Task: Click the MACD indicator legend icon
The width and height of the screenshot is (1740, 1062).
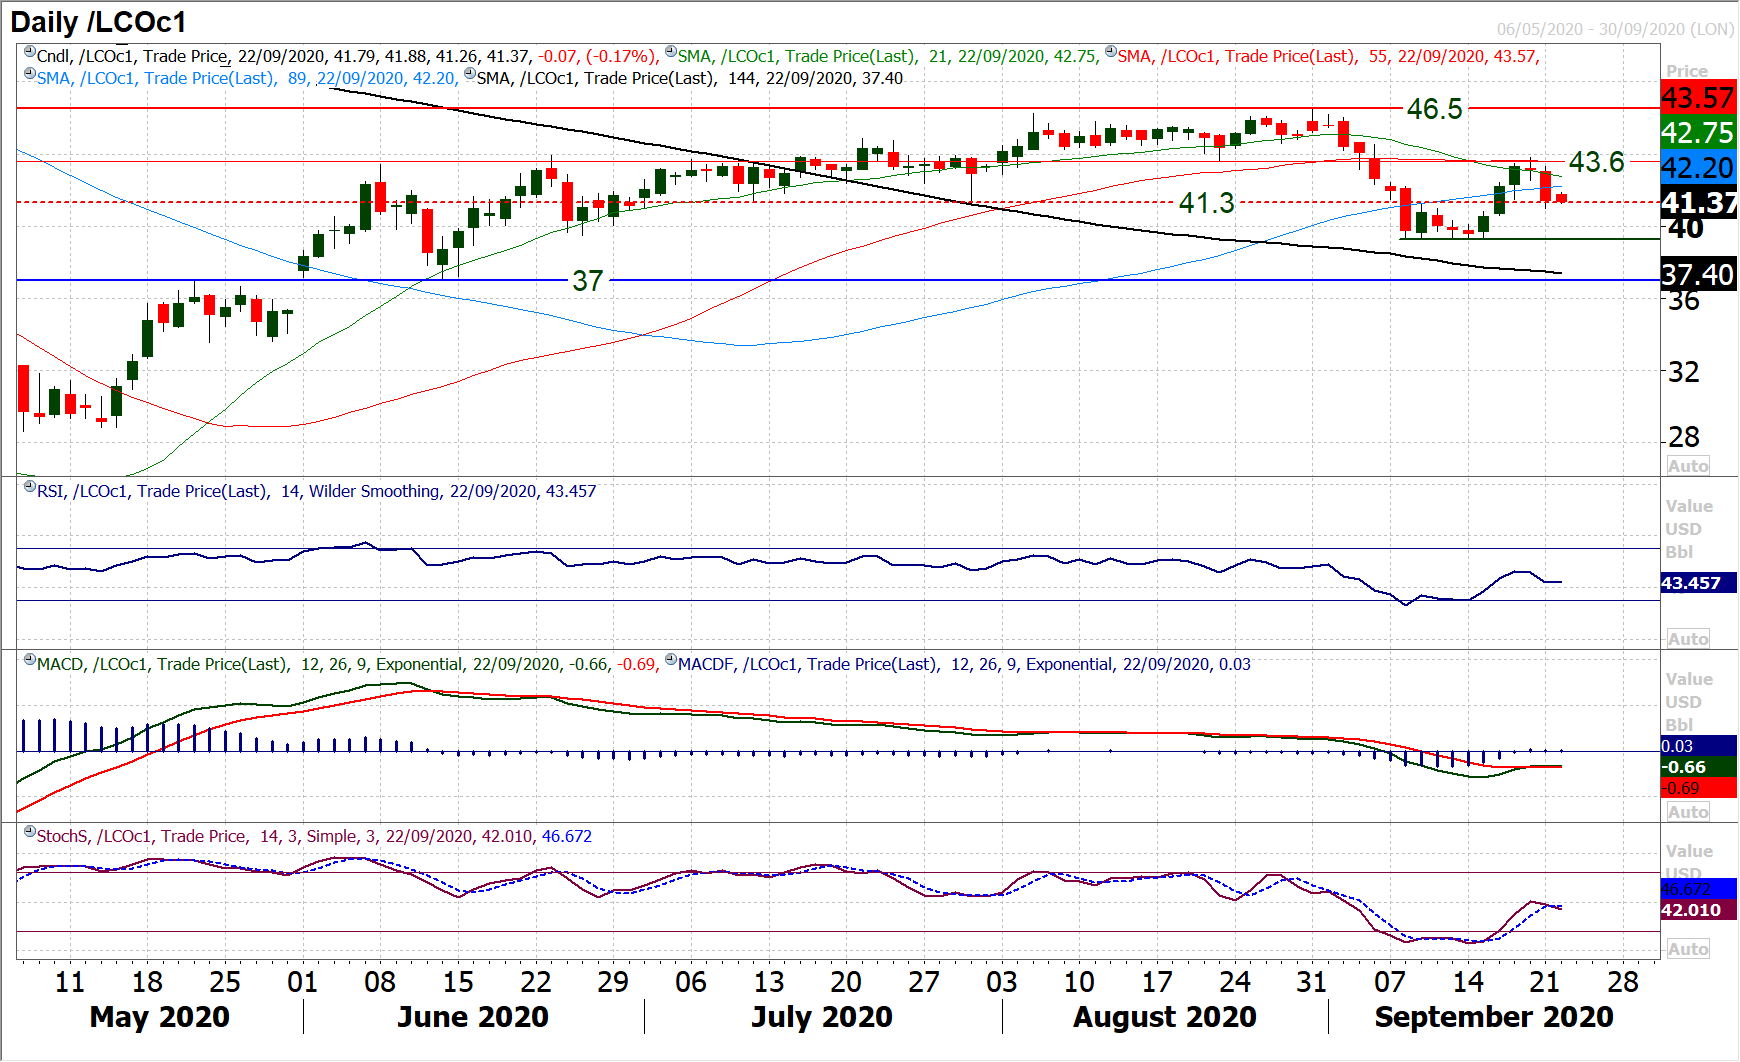Action: coord(29,660)
